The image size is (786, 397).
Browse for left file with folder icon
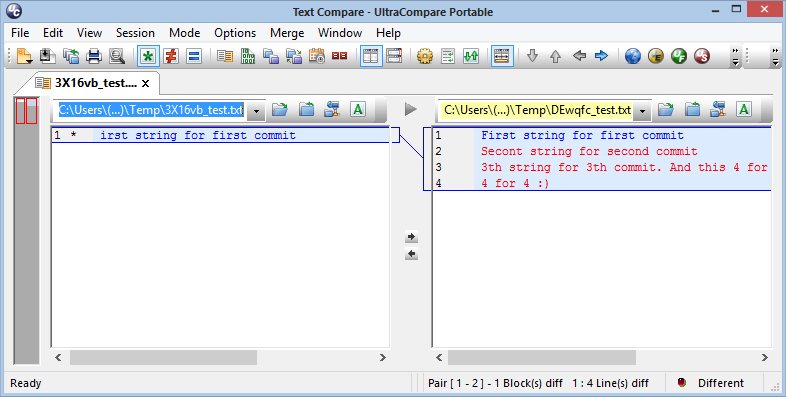click(x=280, y=109)
